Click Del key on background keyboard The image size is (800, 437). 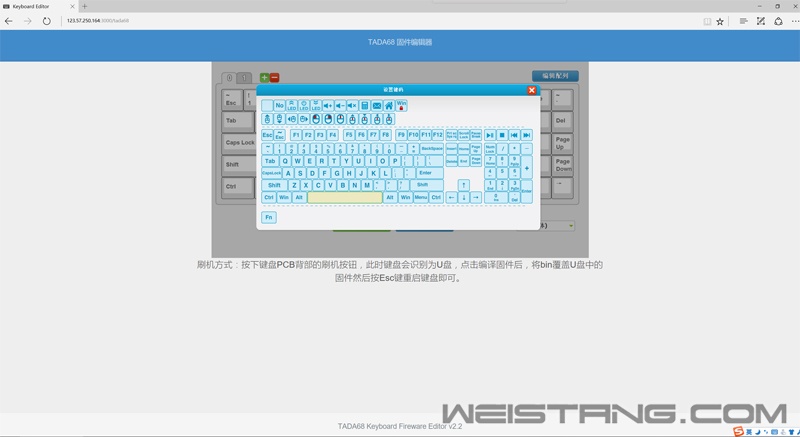(562, 122)
